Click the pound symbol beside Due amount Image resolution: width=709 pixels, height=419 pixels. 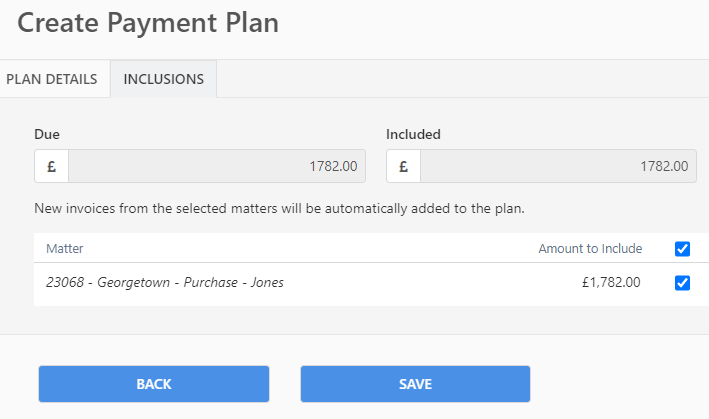click(x=52, y=166)
